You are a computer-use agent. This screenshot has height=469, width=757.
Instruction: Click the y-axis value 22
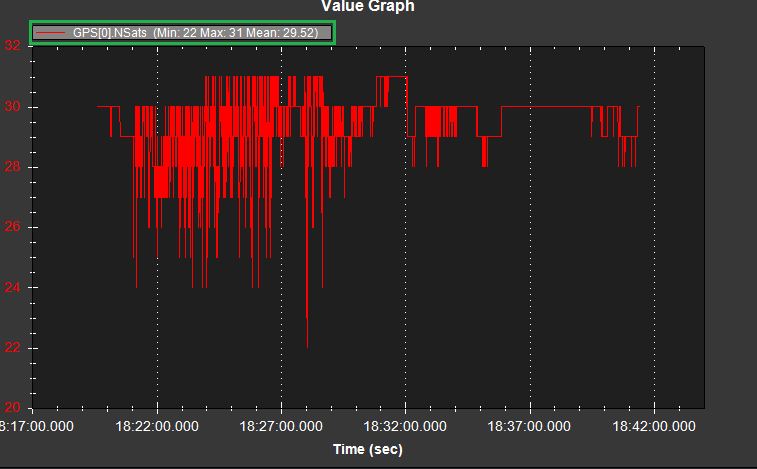point(13,347)
